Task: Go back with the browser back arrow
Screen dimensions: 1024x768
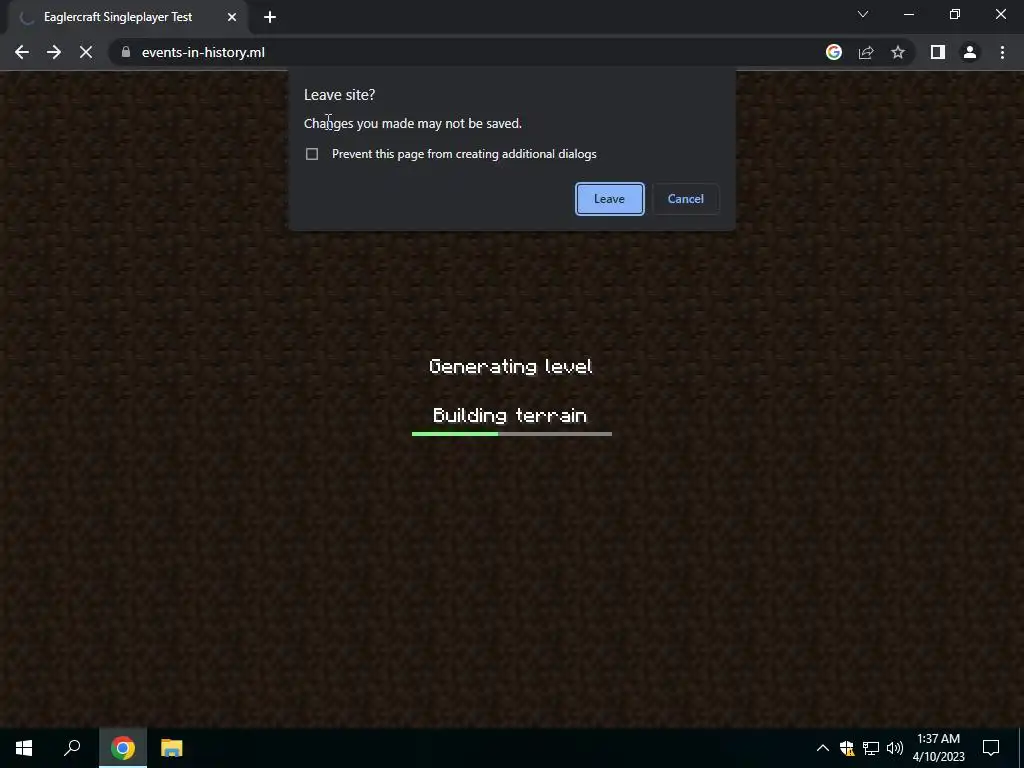Action: point(22,52)
